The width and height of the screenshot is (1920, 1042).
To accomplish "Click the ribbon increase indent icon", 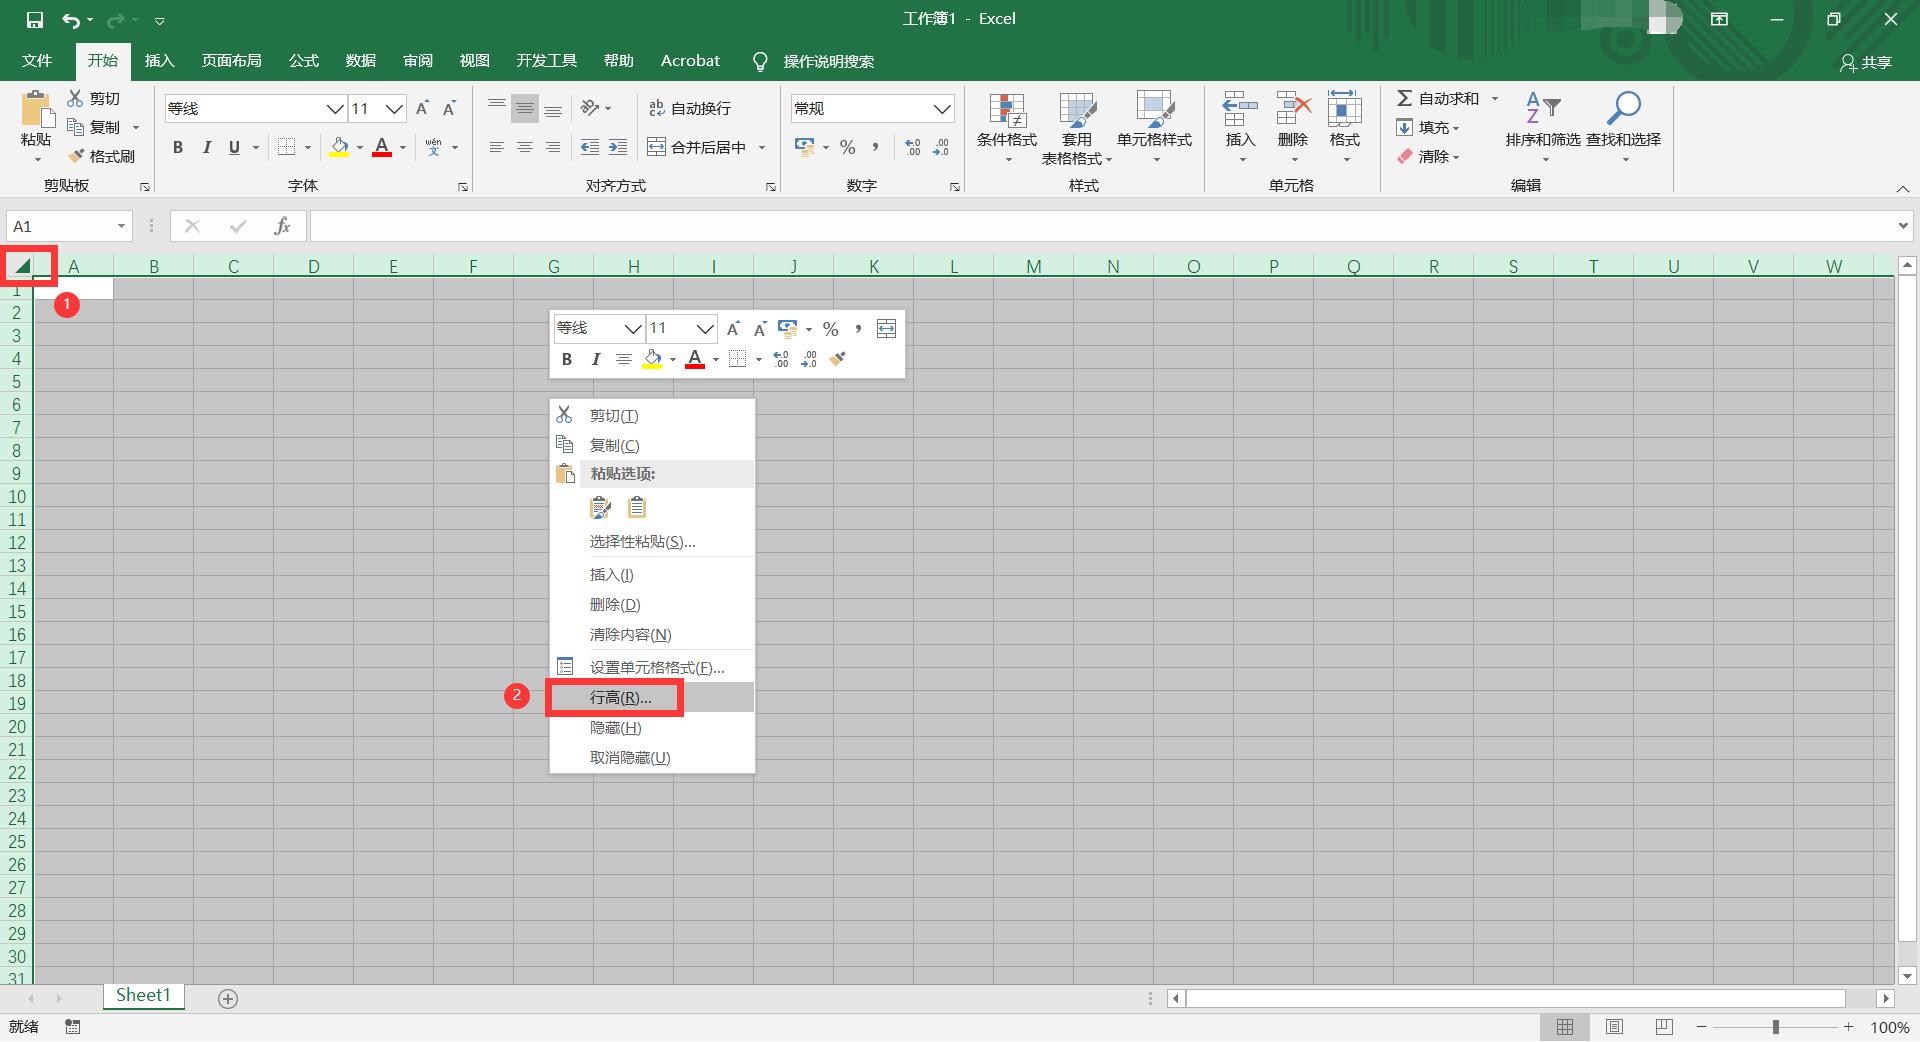I will (x=618, y=147).
